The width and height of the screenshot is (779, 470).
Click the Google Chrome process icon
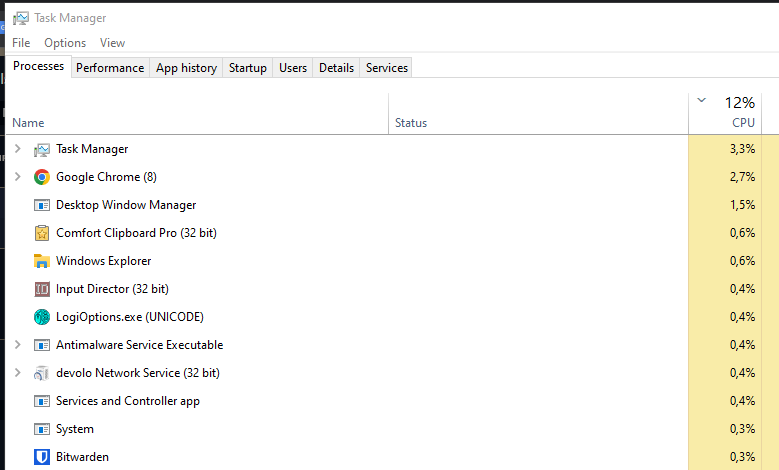click(42, 177)
